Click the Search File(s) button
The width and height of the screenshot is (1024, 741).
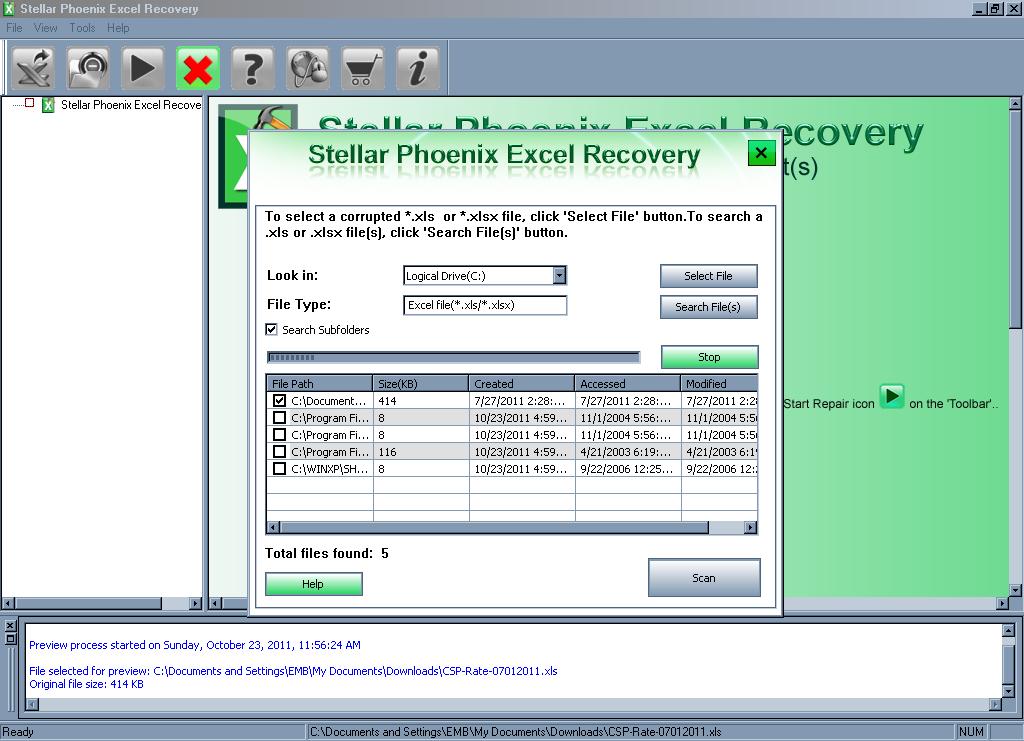(709, 307)
